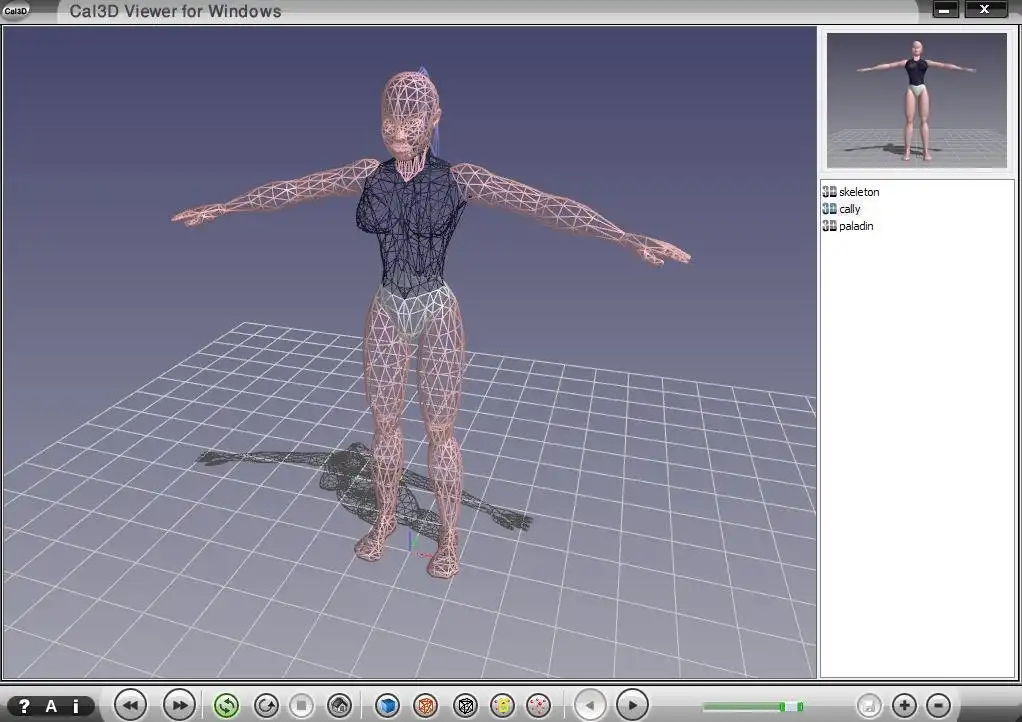Click the red dotted points display button
This screenshot has height=722, width=1022.
click(x=538, y=706)
